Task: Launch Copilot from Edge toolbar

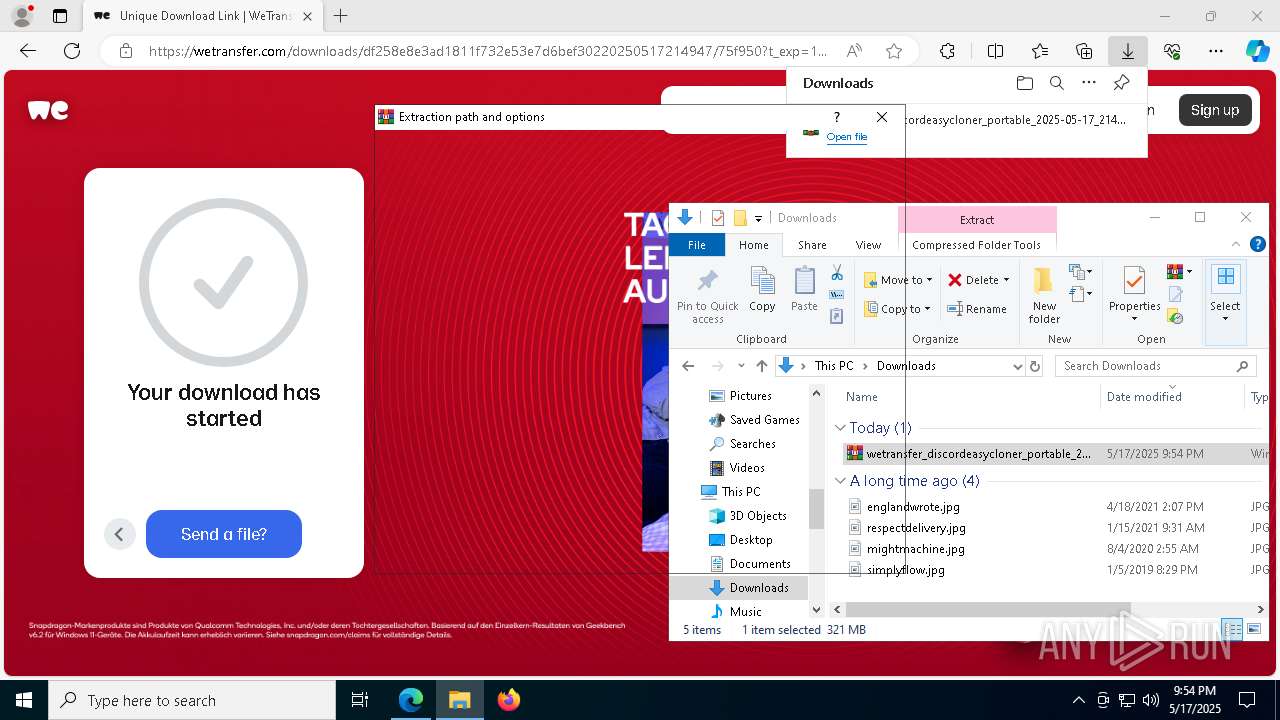Action: point(1257,51)
